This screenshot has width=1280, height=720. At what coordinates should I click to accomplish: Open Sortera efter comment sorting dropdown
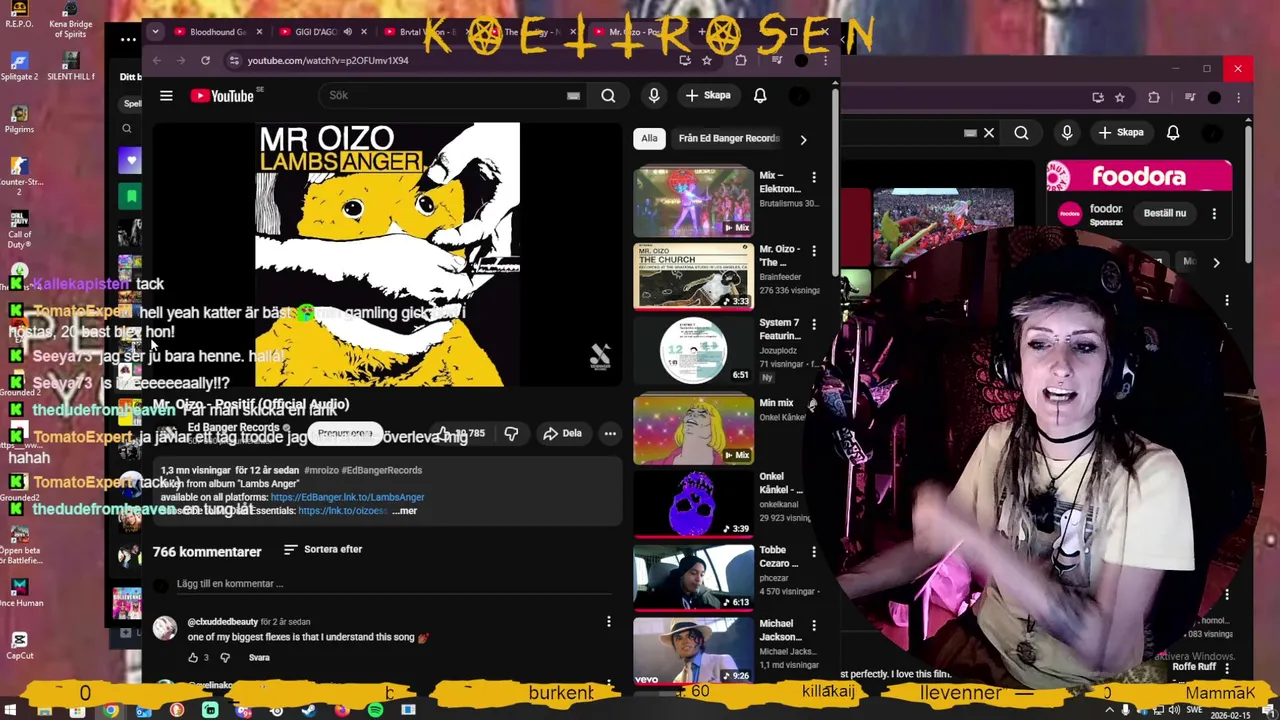pyautogui.click(x=323, y=549)
